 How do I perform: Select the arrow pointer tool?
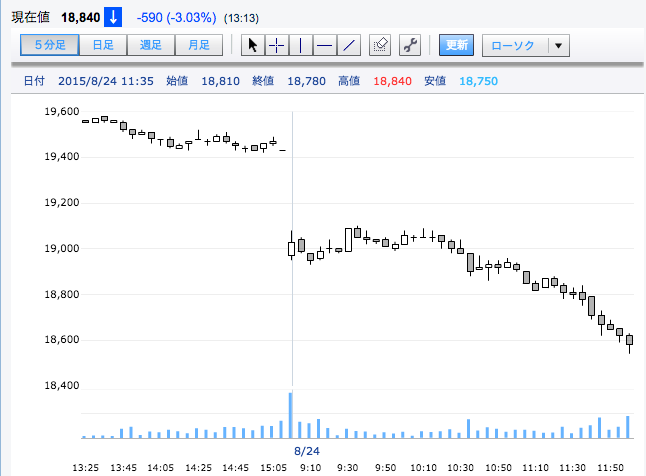pyautogui.click(x=253, y=45)
